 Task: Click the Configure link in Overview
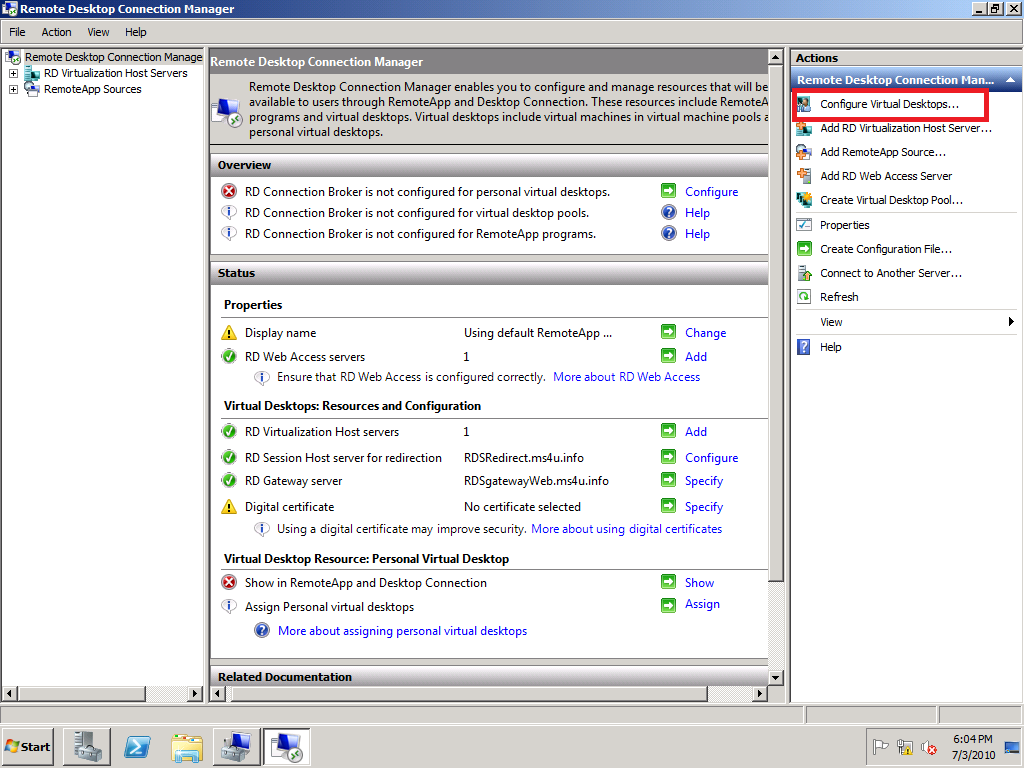pyautogui.click(x=711, y=191)
